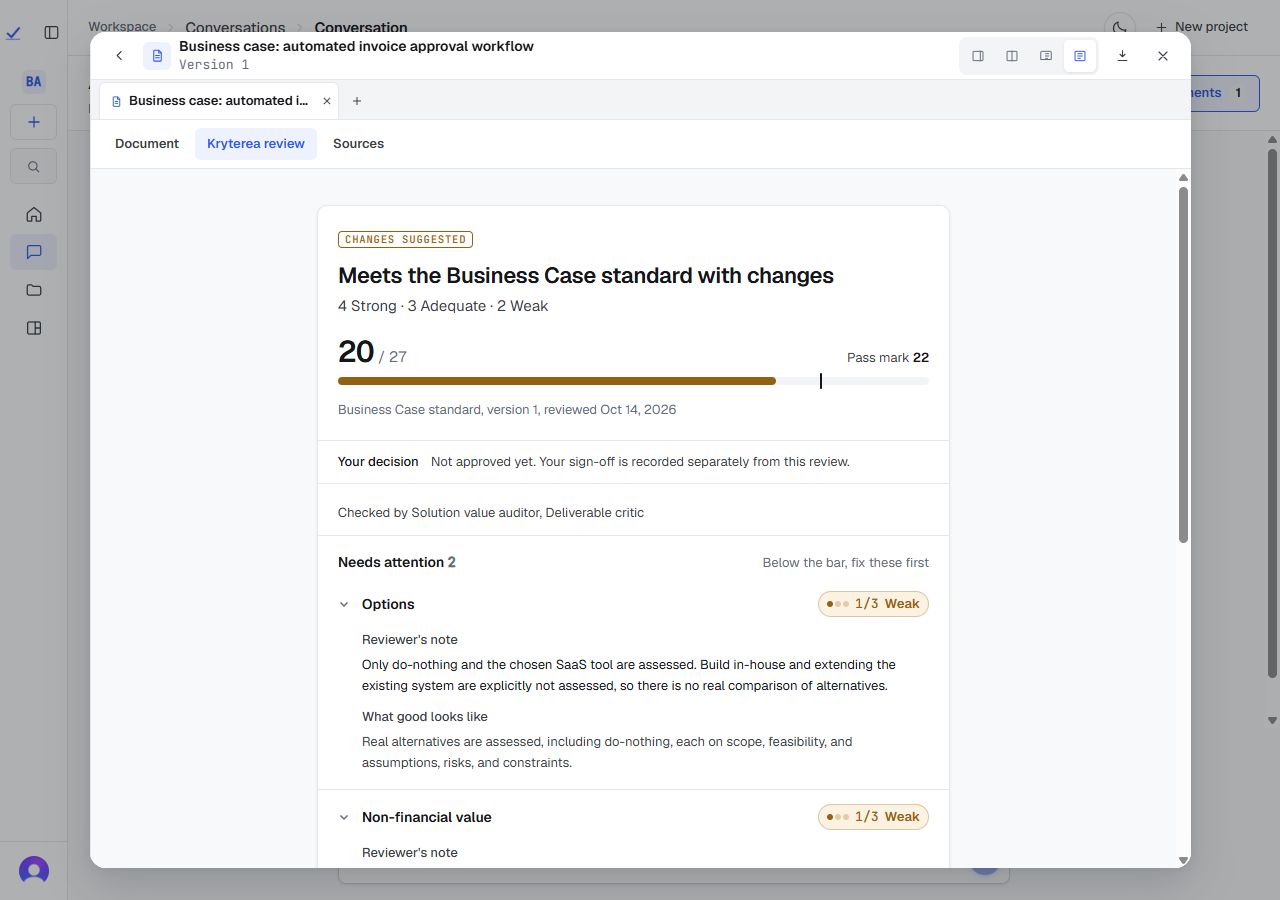Create new item with sidebar plus button
Viewport: 1280px width, 900px height.
click(33, 122)
